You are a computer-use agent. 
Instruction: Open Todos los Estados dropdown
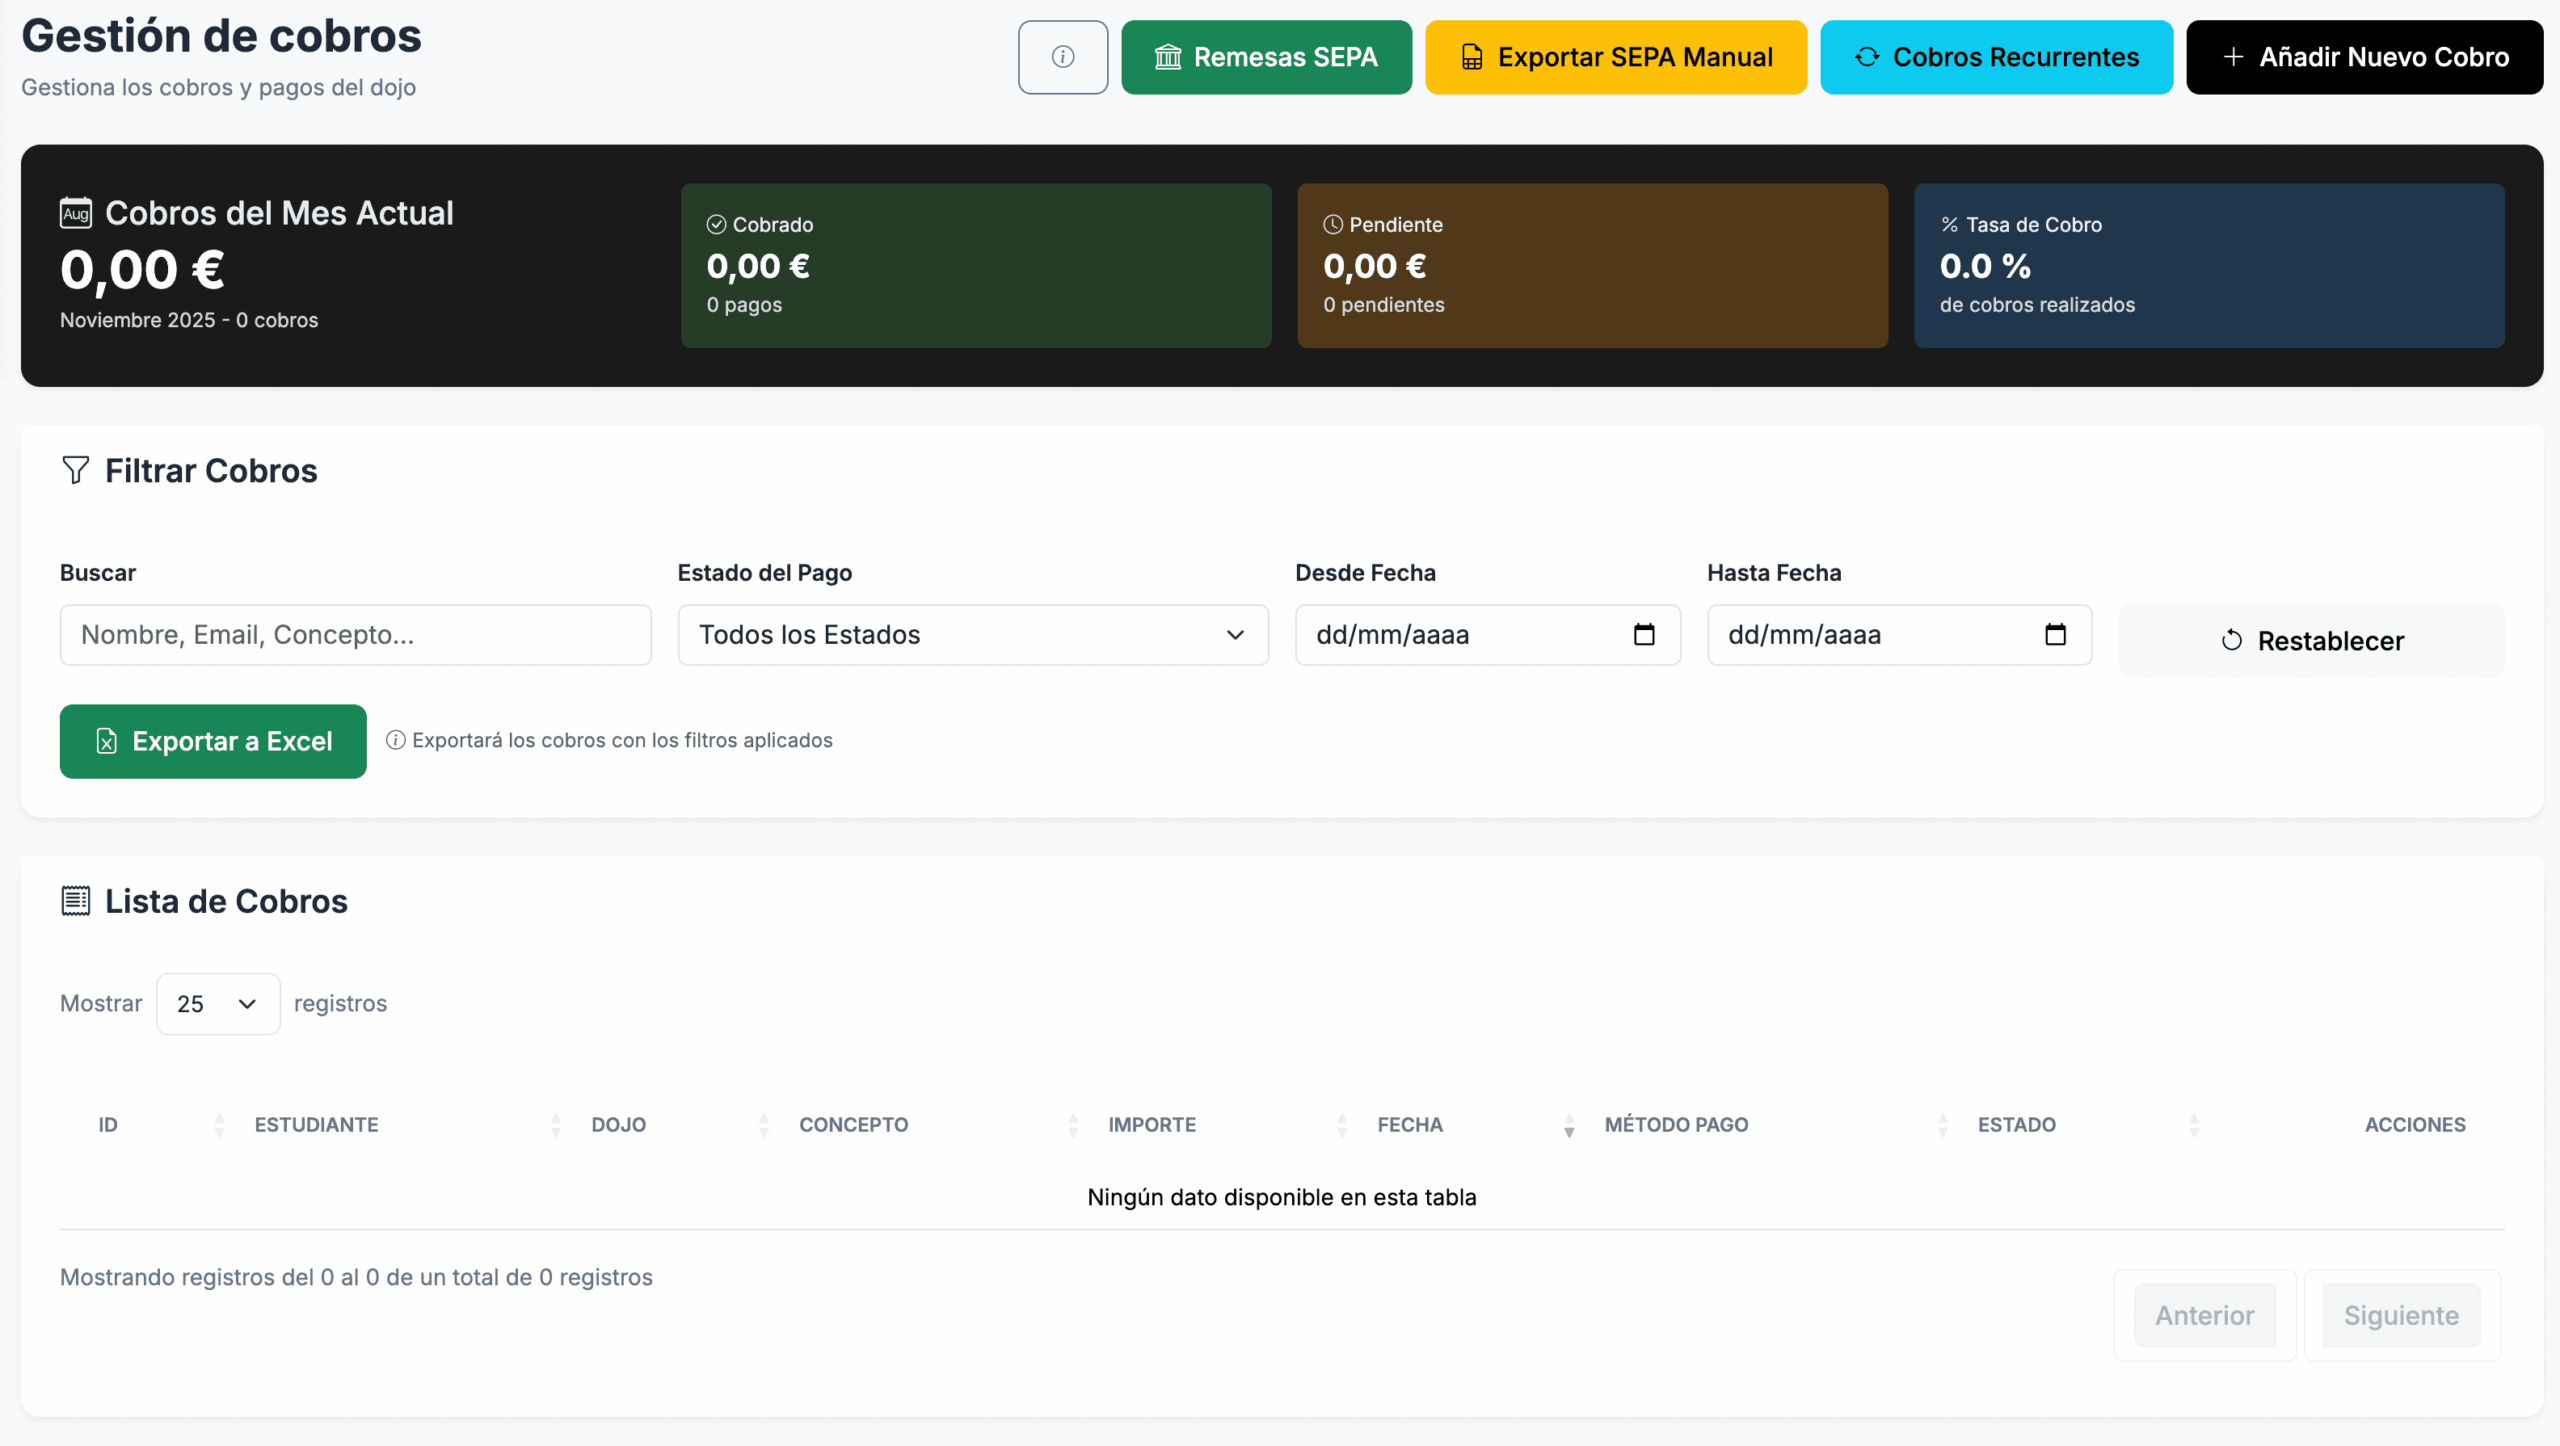coord(972,635)
